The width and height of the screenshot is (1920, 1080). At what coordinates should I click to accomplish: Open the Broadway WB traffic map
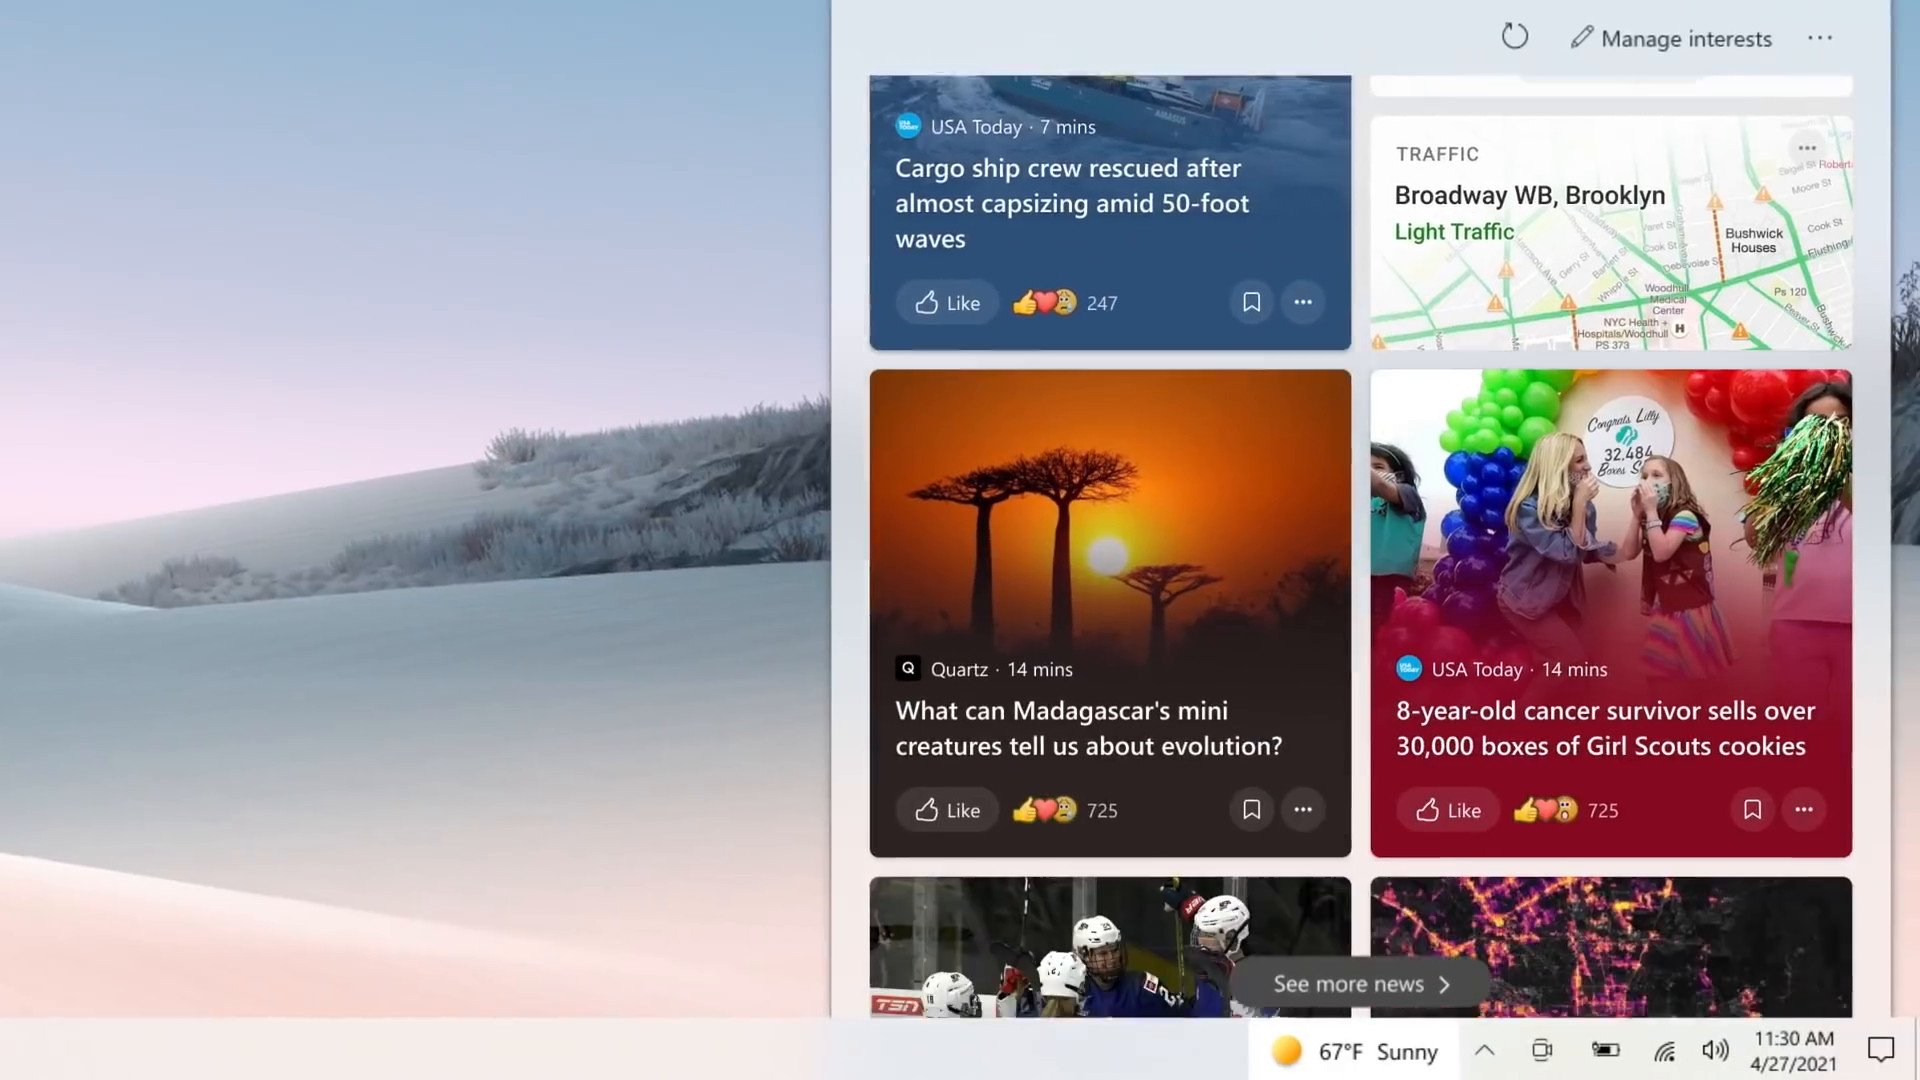[x=1611, y=233]
